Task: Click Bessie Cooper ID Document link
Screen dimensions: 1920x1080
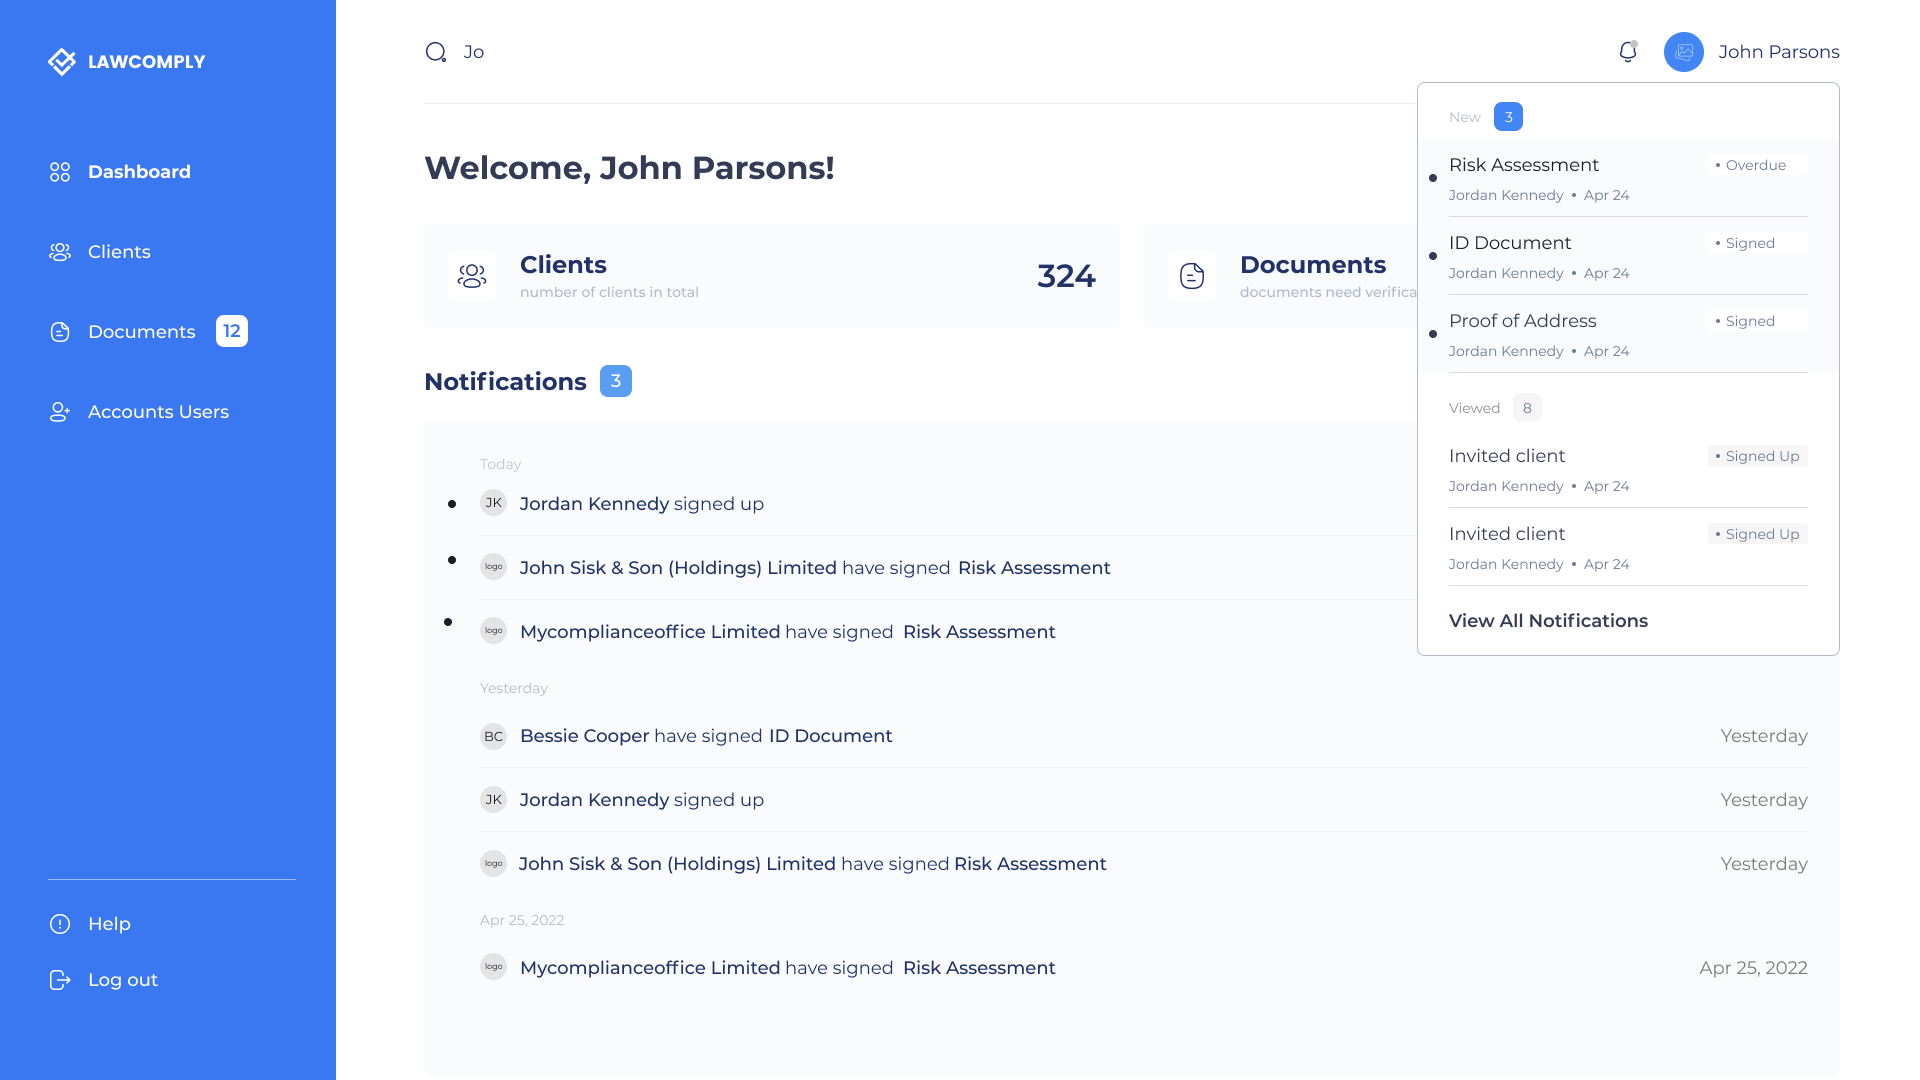Action: pos(830,736)
